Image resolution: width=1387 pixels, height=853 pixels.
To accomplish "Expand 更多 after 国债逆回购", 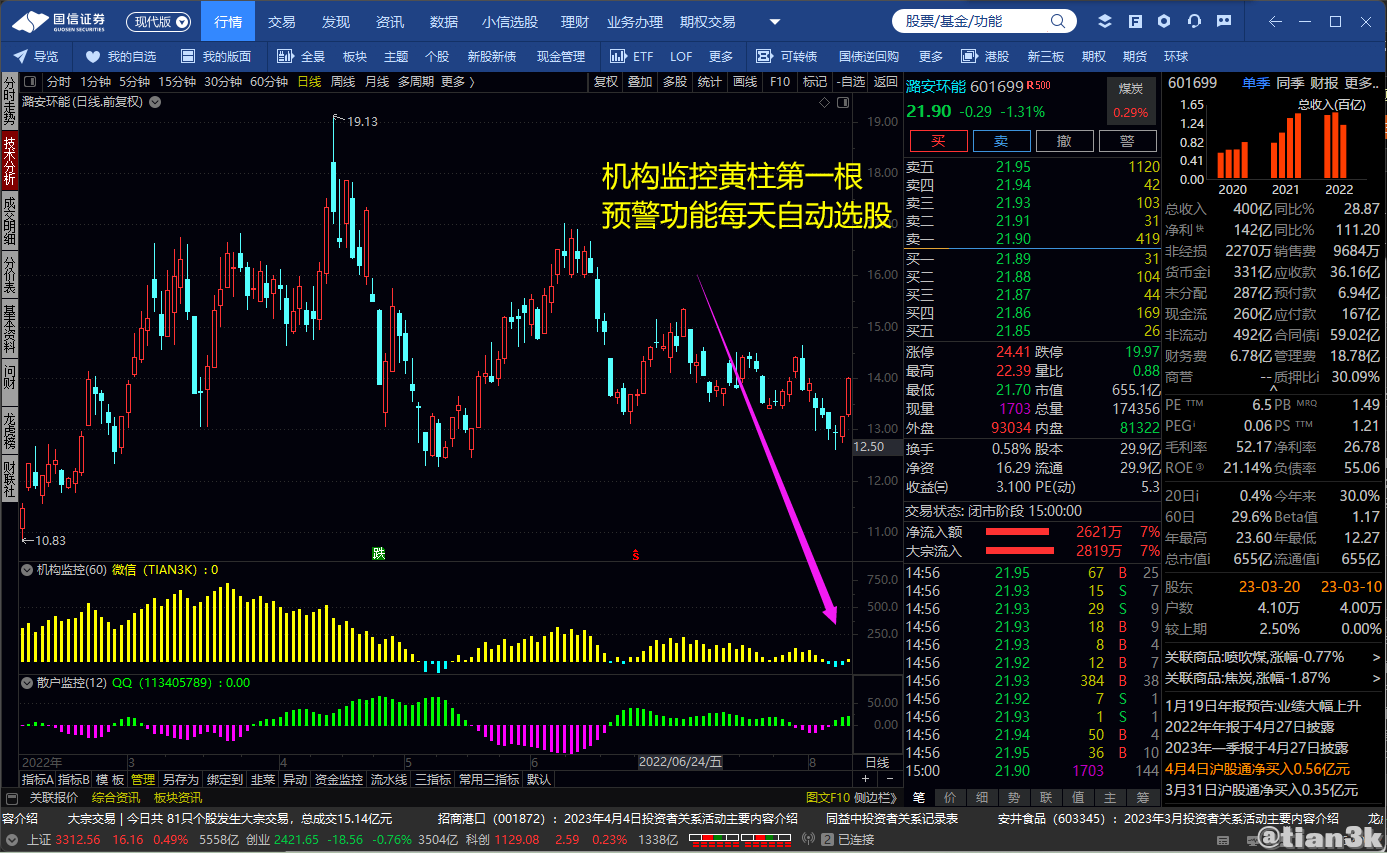I will [x=931, y=57].
